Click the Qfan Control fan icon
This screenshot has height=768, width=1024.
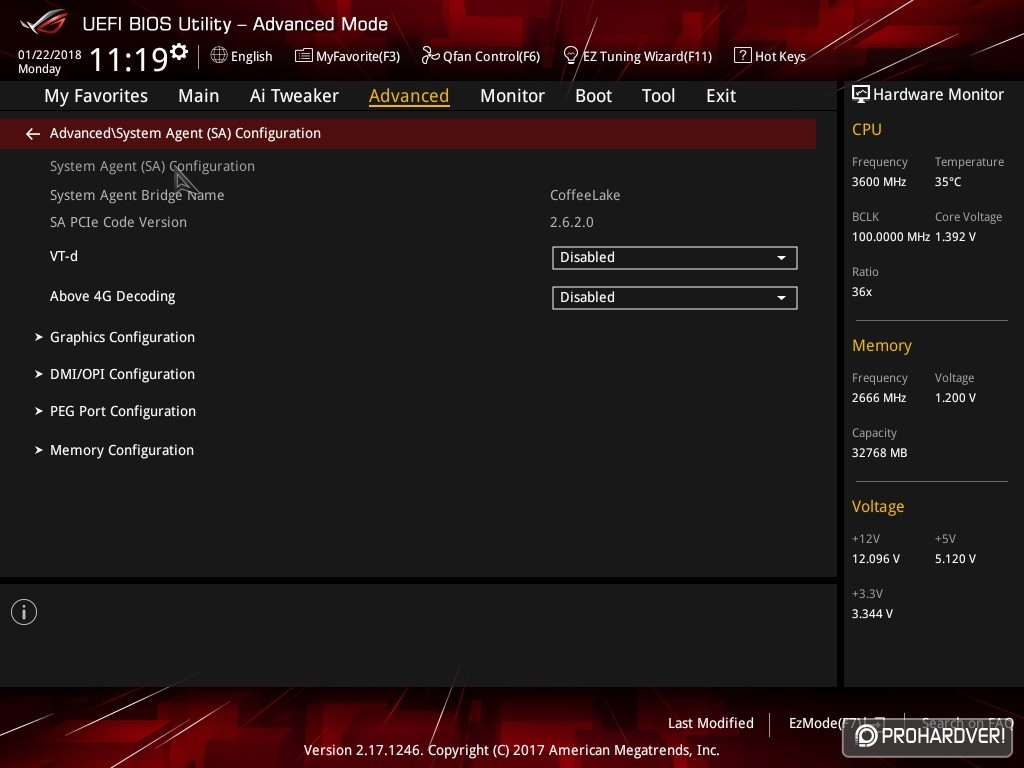point(430,56)
